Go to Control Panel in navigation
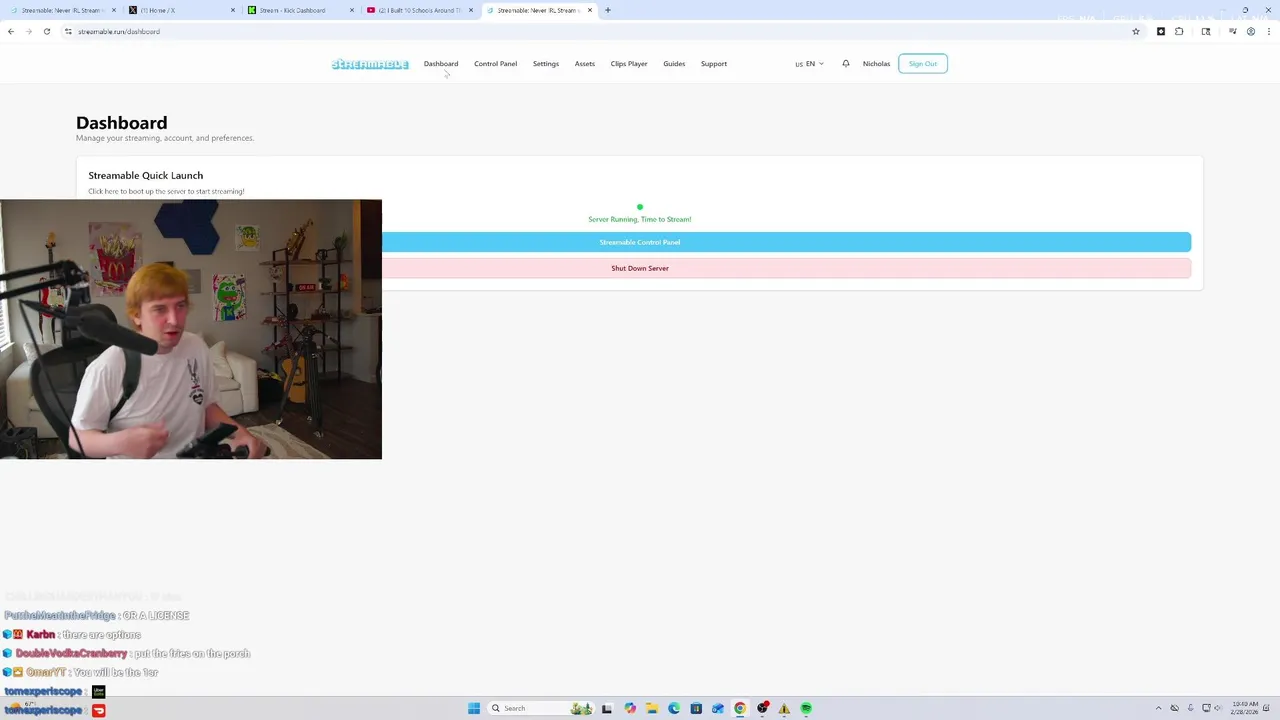The width and height of the screenshot is (1280, 720). click(x=495, y=64)
